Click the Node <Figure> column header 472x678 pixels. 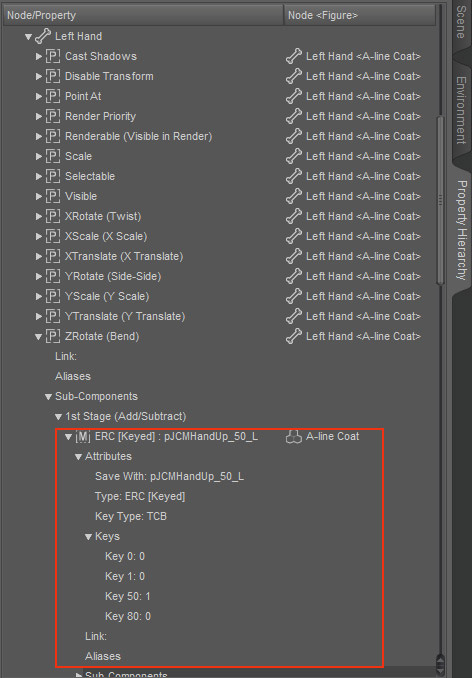[x=360, y=16]
